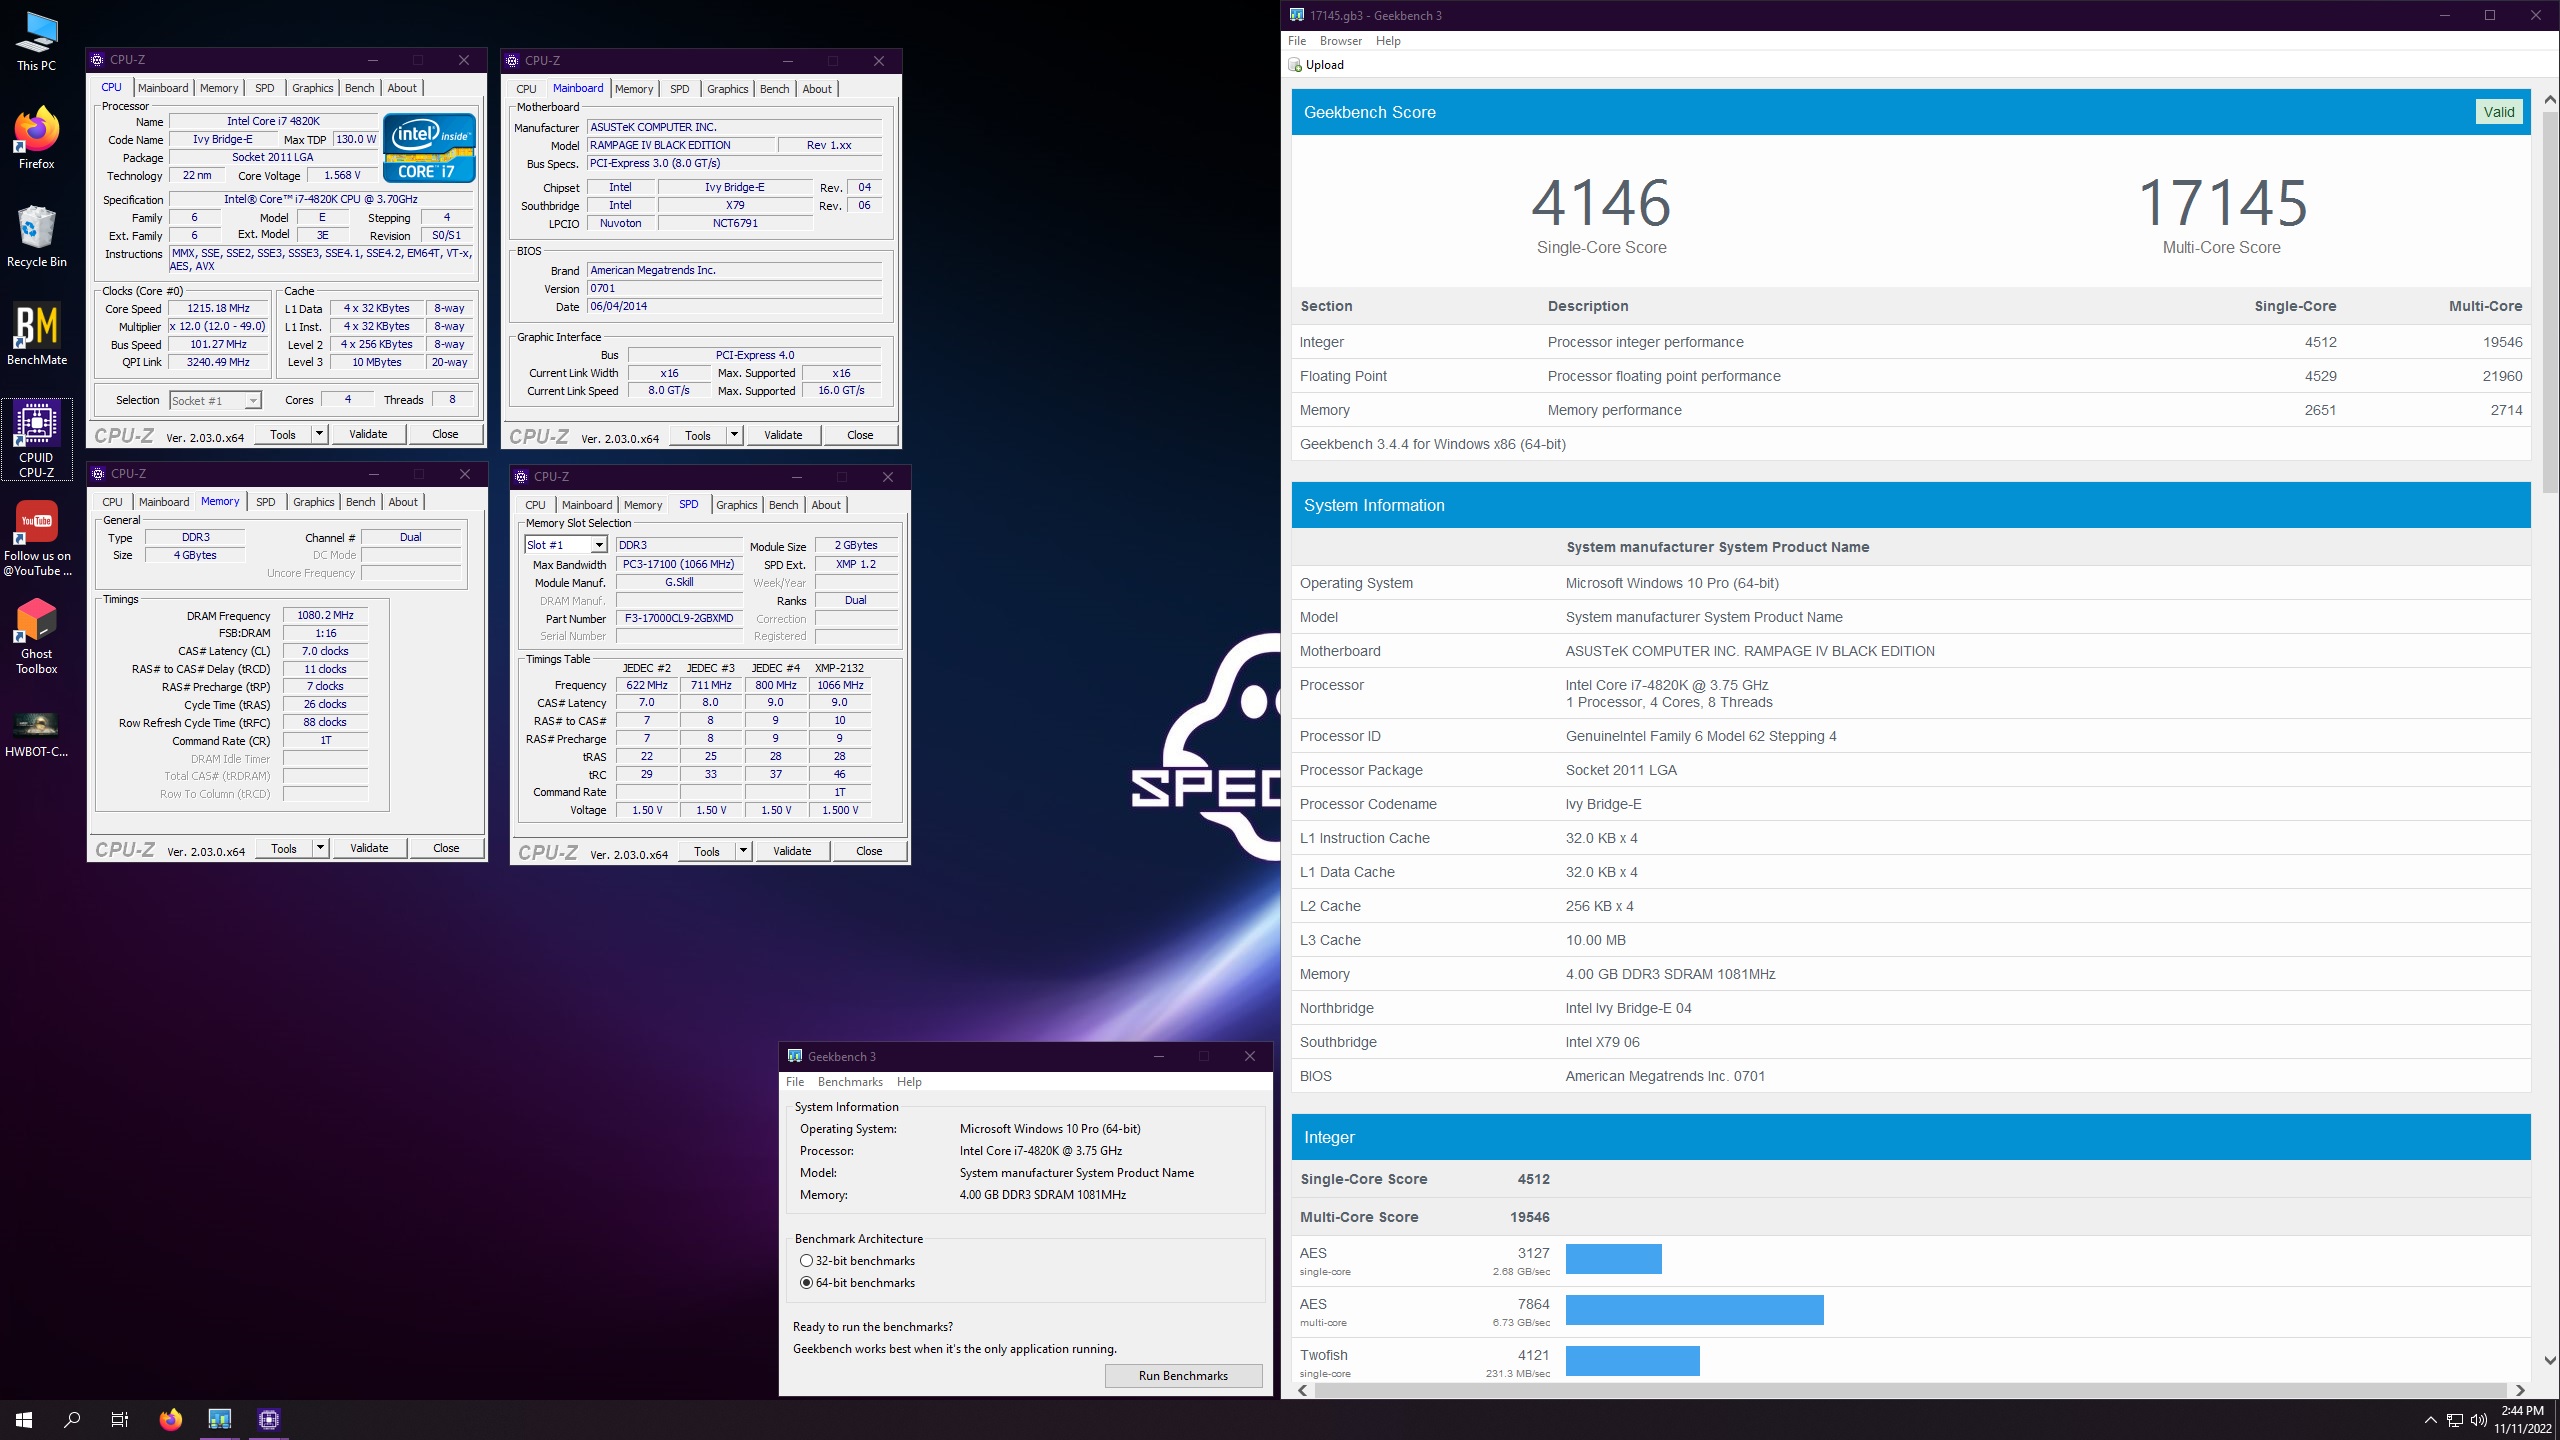The width and height of the screenshot is (2560, 1440).
Task: Select 64-bit benchmarks radio option
Action: (x=806, y=1283)
